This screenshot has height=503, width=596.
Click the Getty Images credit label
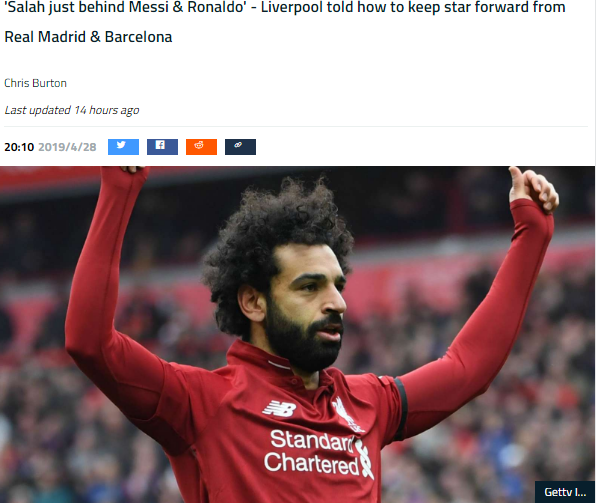click(x=565, y=492)
